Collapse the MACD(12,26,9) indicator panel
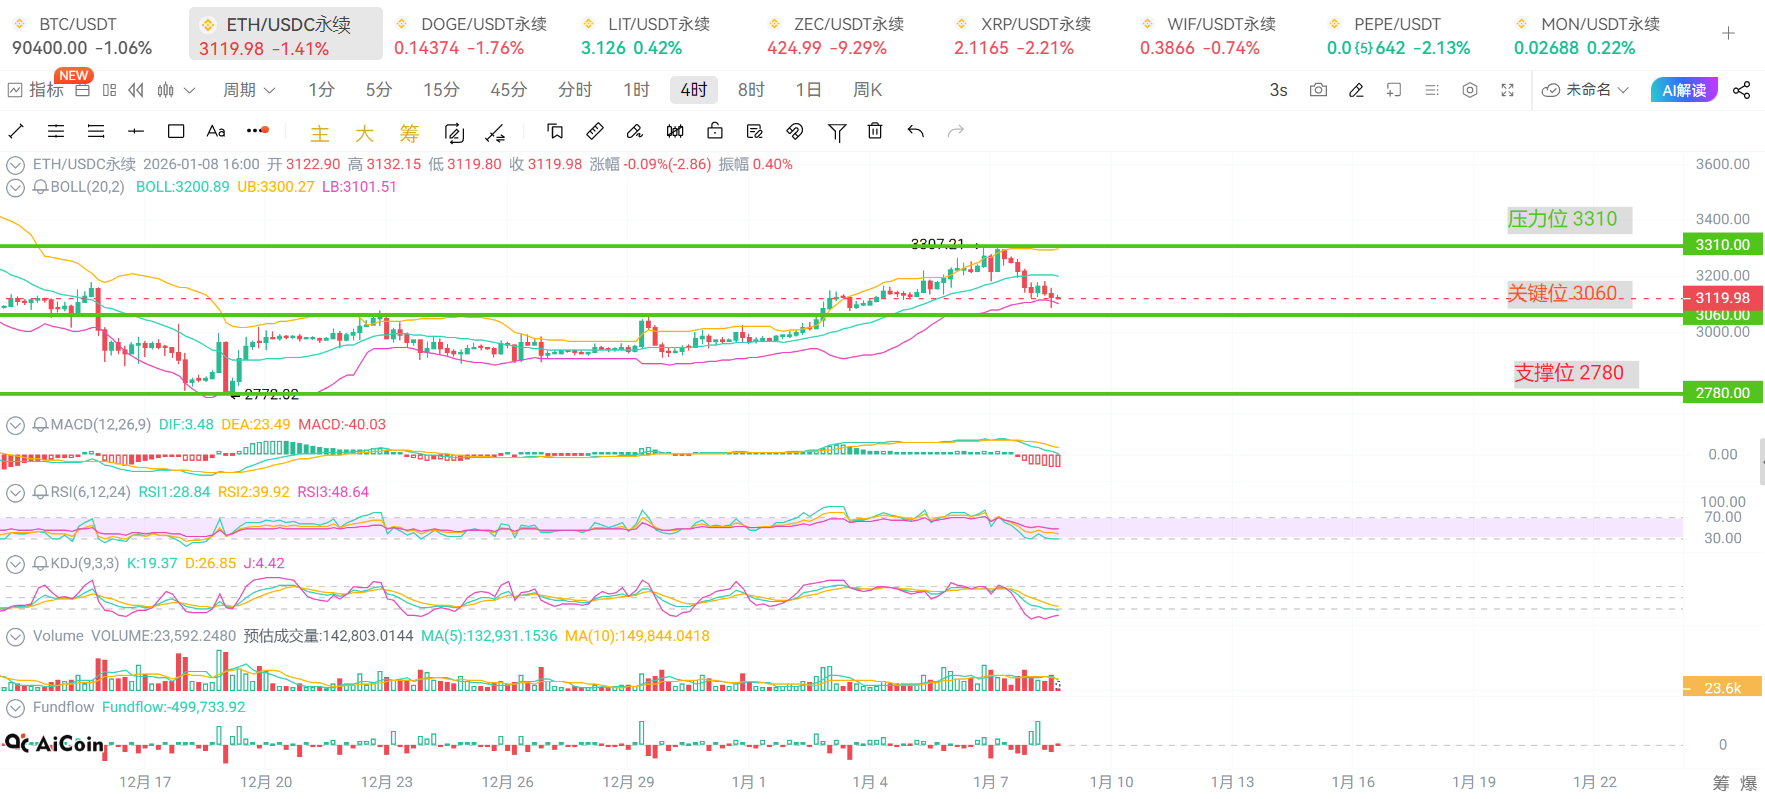 coord(15,425)
